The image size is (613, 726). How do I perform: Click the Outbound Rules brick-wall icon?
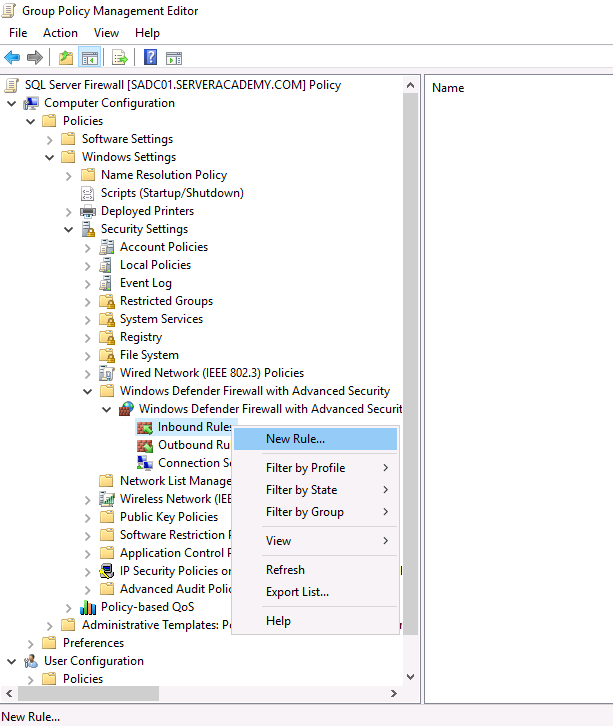point(144,445)
